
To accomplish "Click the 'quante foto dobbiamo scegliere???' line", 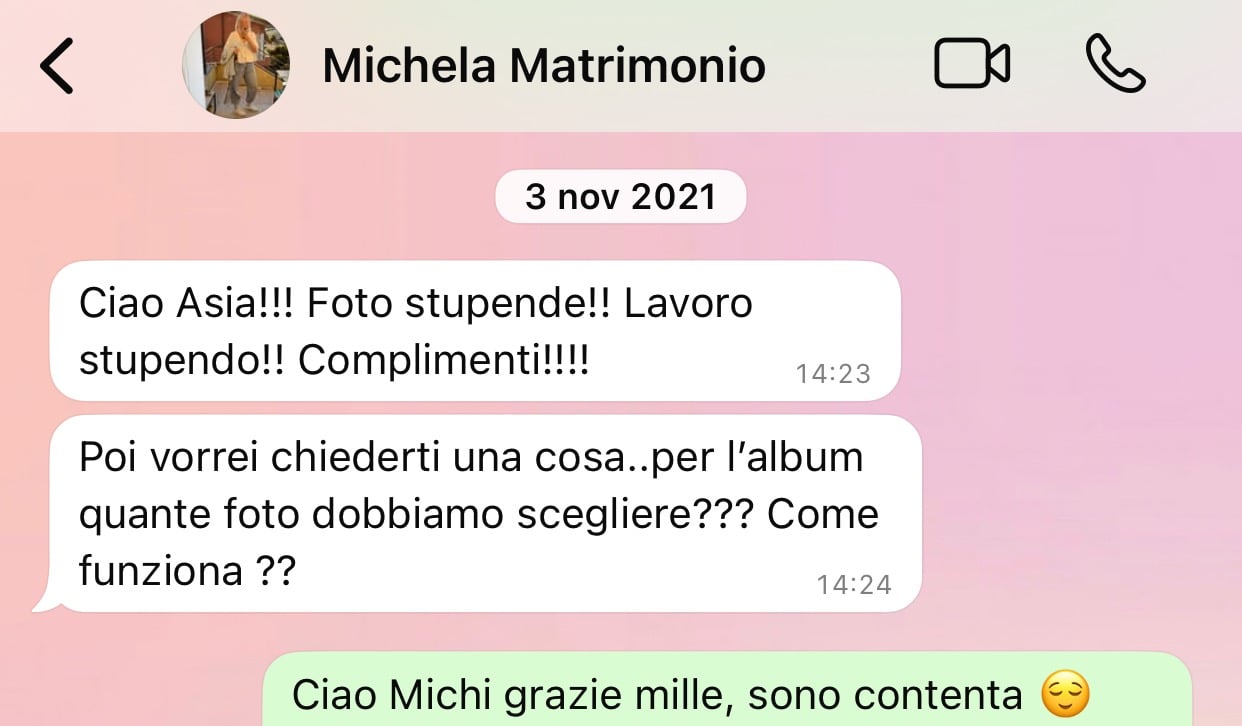I will pos(416,514).
